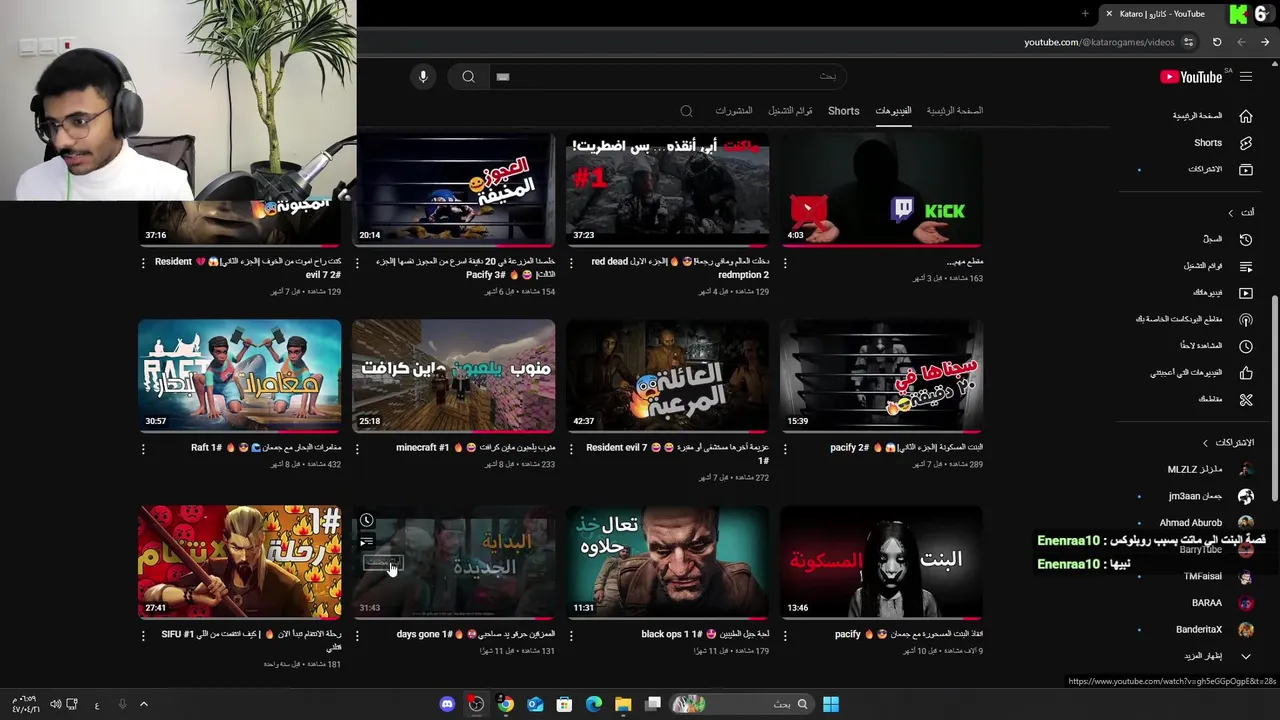Screen dimensions: 1280x720
Task: Switch to the Posts channel tab
Action: coord(733,111)
